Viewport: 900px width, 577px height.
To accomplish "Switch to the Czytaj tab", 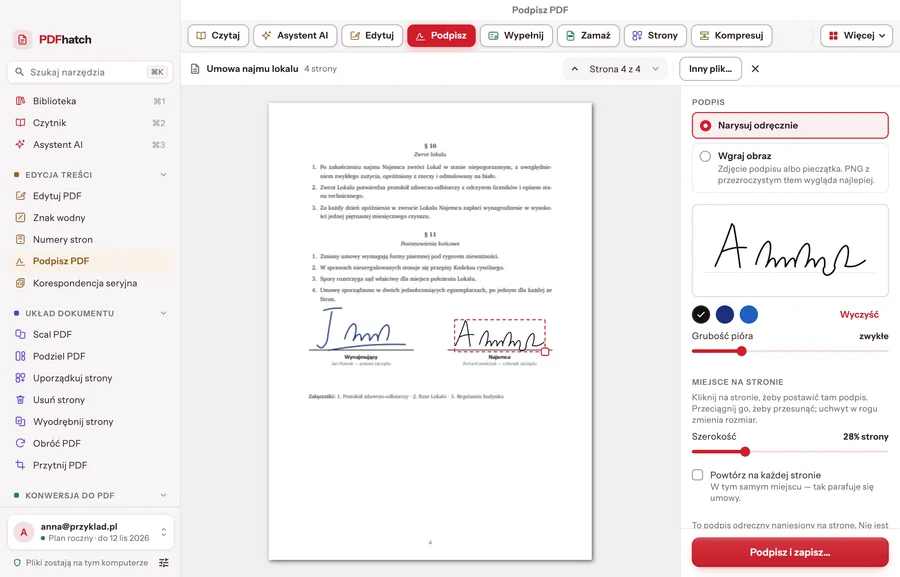I will 218,36.
